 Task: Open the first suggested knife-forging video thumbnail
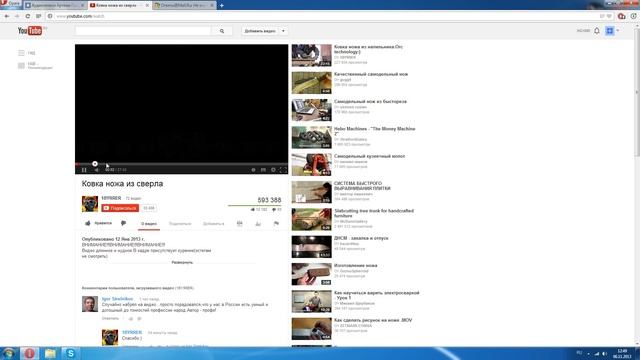311,56
